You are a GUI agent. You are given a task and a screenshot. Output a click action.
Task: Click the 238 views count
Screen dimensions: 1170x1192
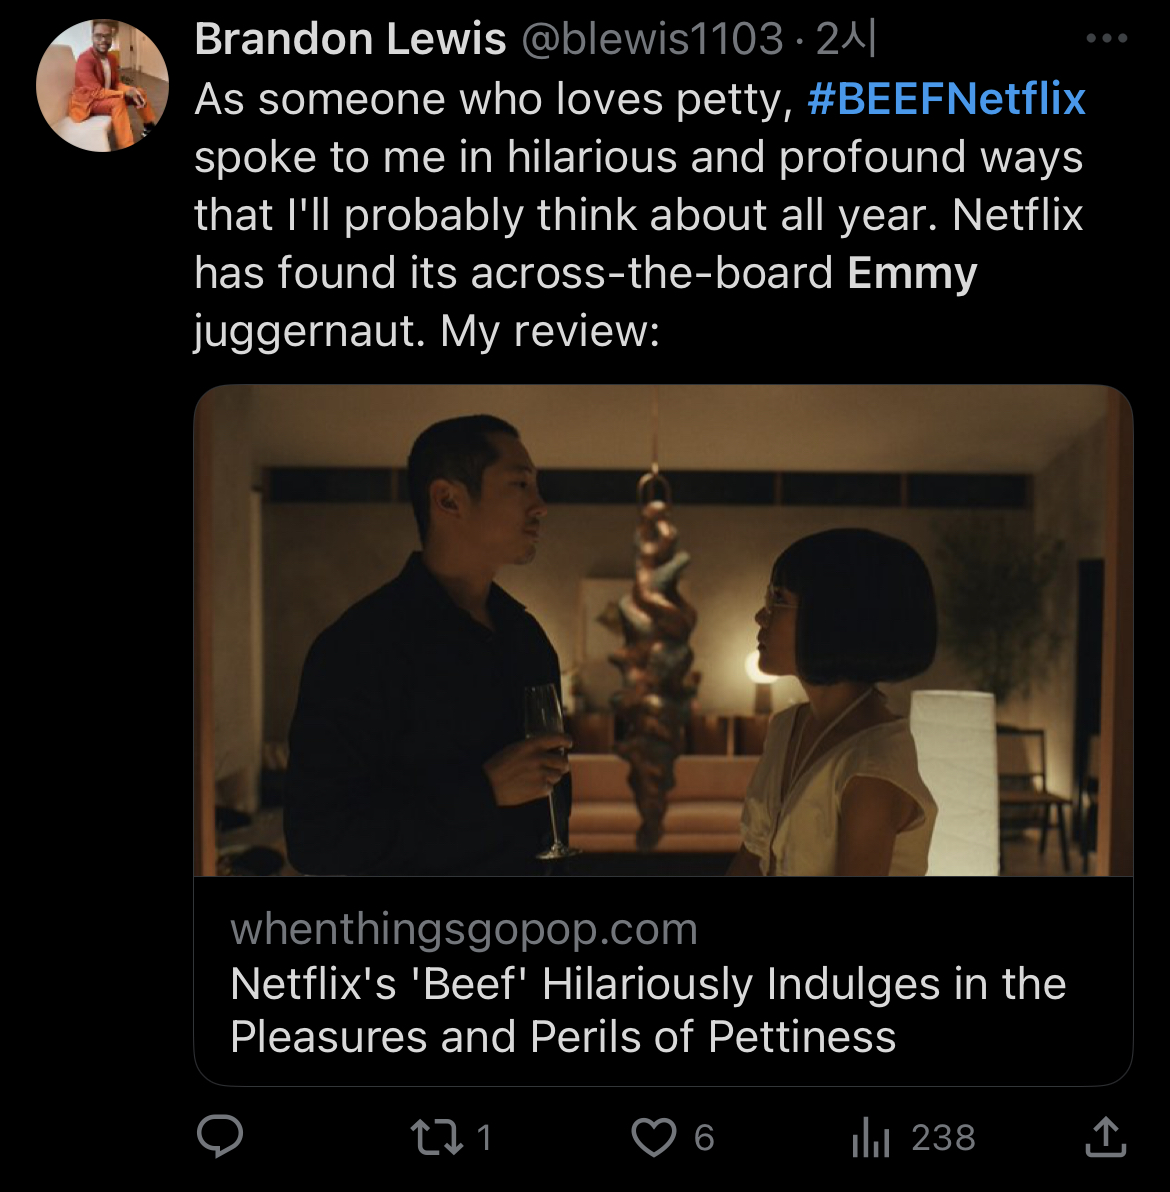pos(943,1137)
